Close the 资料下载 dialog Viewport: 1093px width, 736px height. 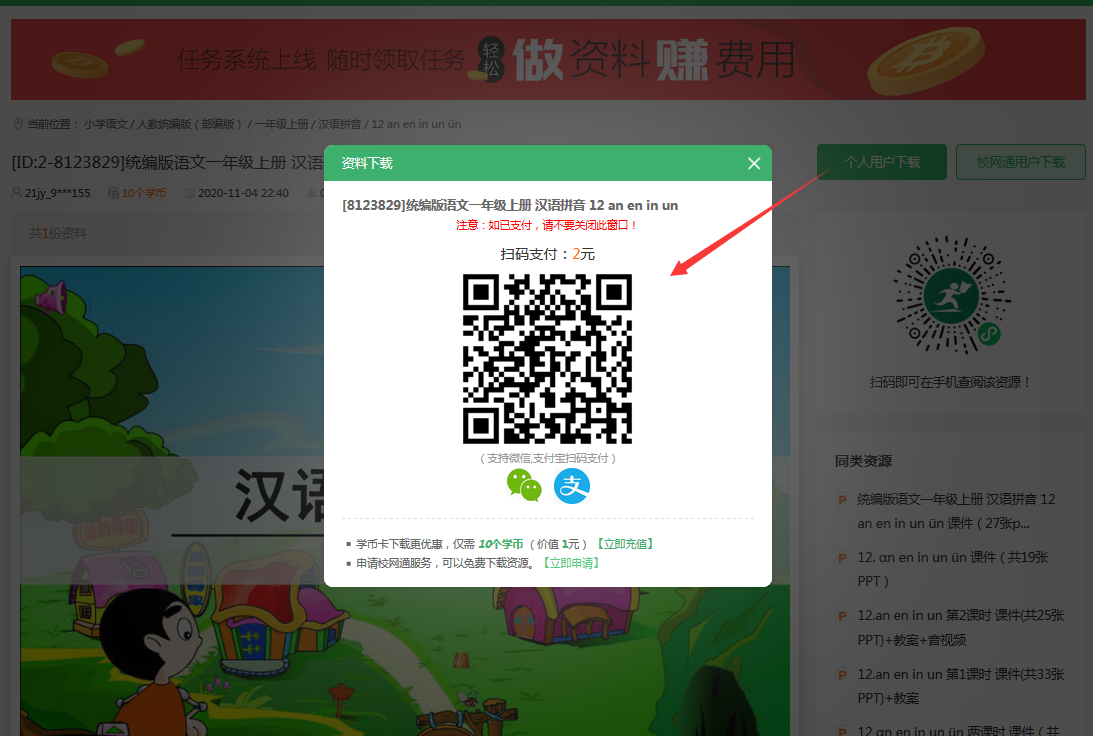(754, 163)
